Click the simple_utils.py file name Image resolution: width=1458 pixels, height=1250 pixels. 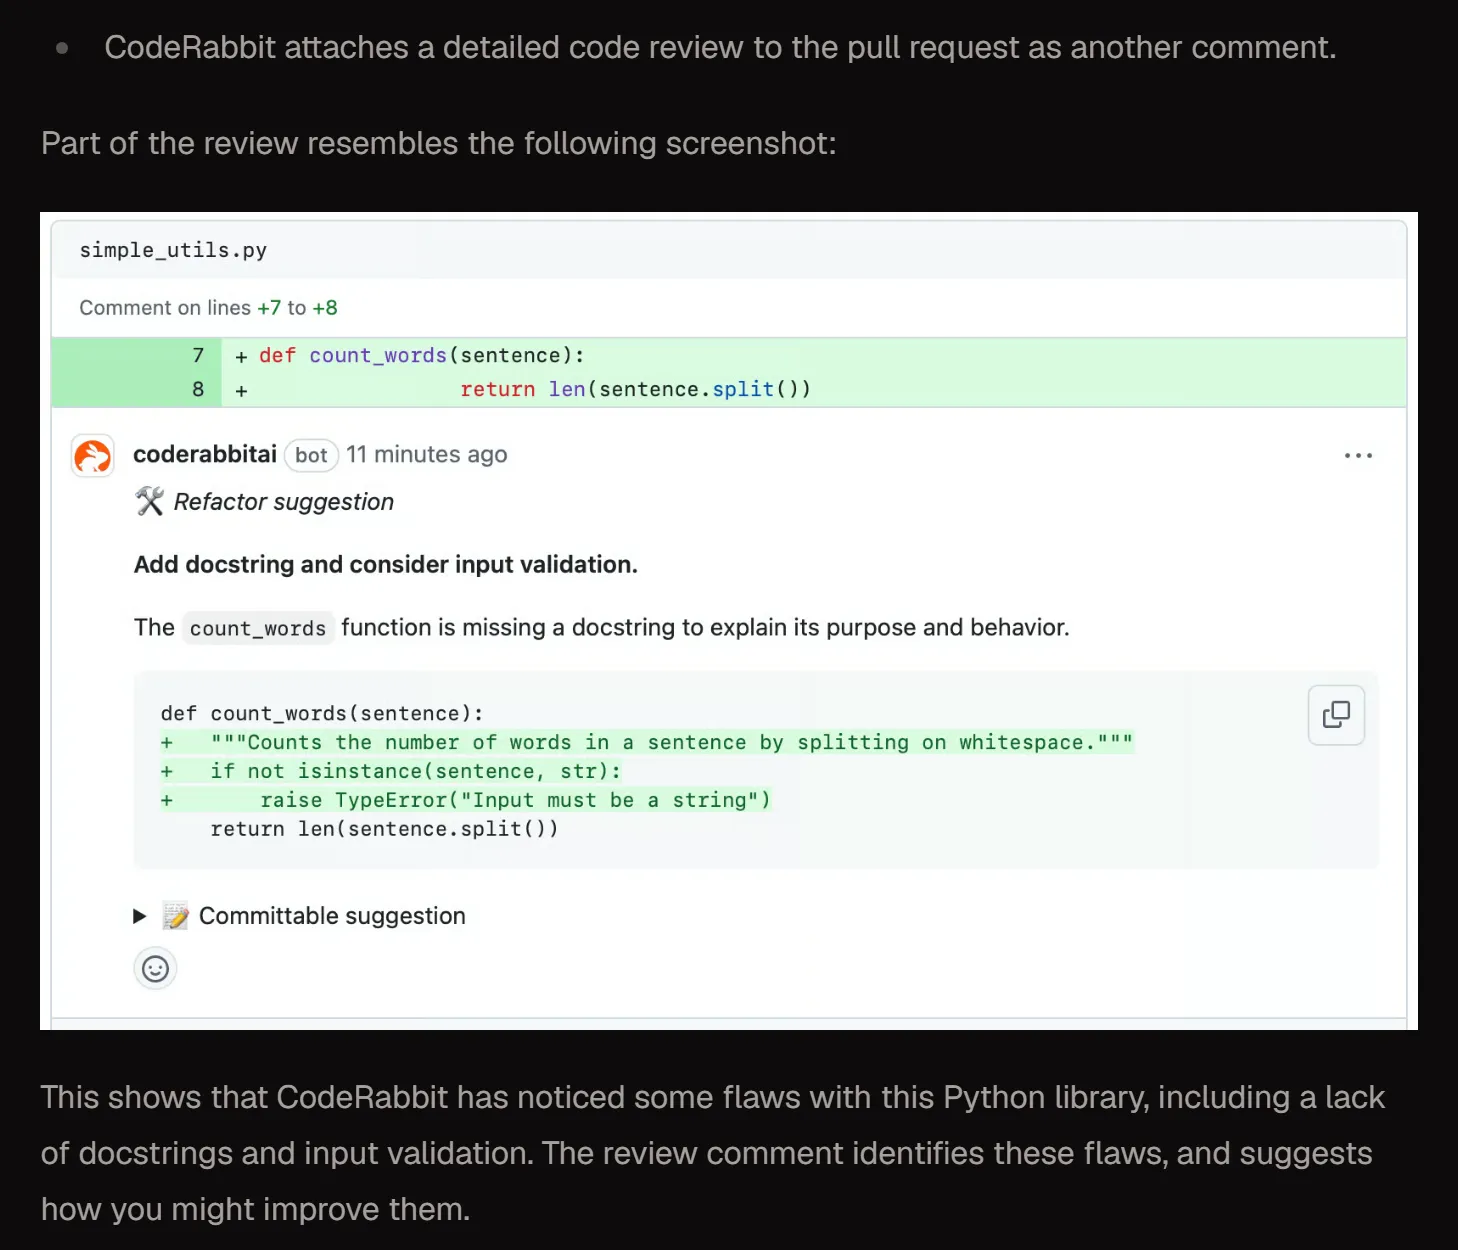tap(173, 250)
